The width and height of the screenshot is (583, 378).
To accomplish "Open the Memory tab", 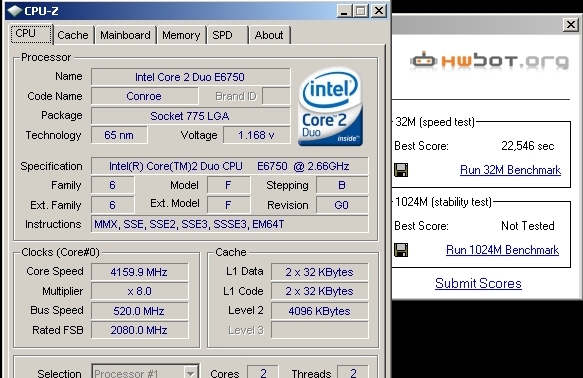I will (181, 35).
